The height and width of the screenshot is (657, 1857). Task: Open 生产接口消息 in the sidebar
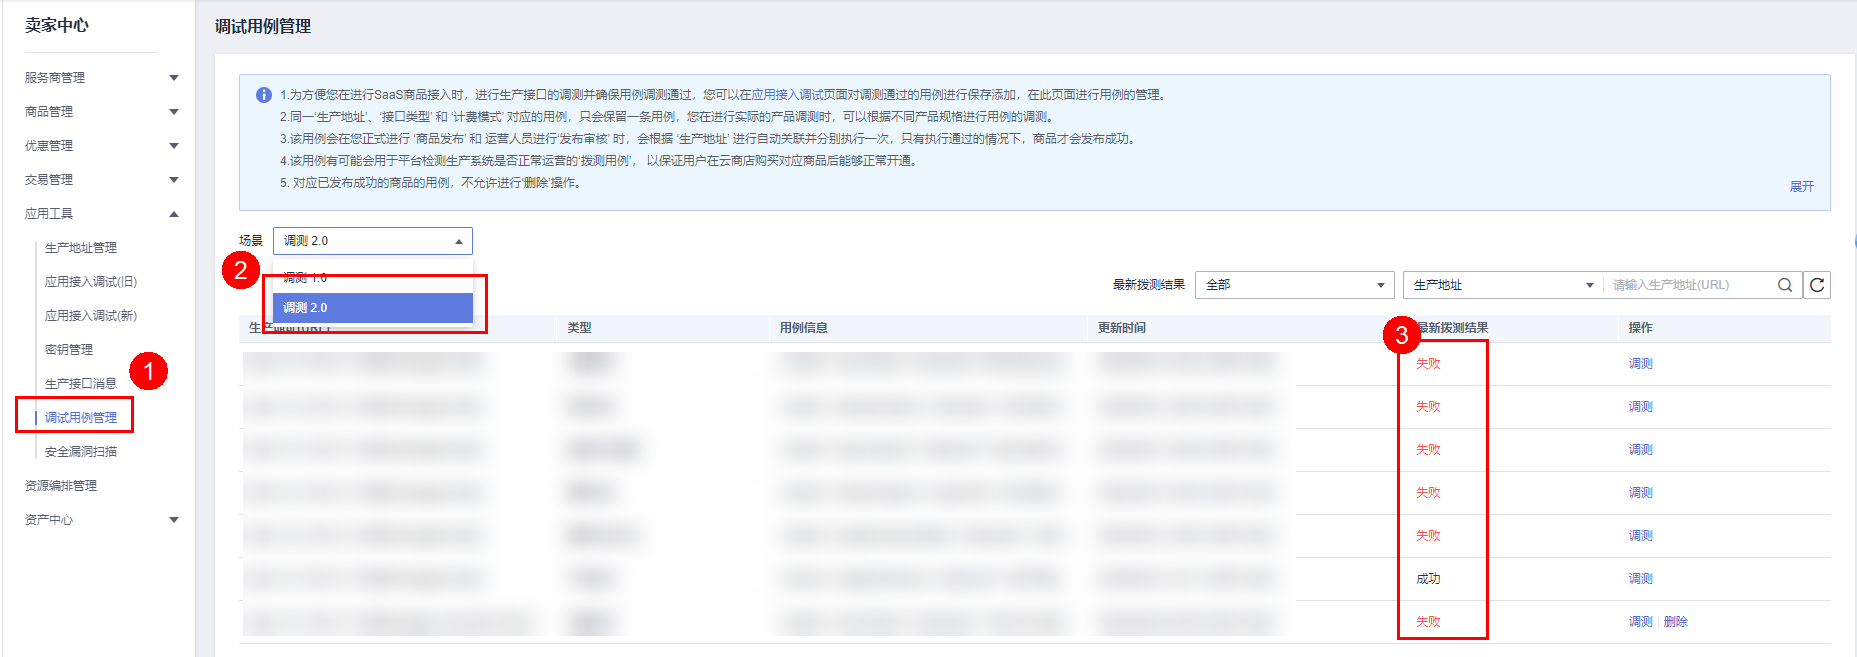[81, 384]
